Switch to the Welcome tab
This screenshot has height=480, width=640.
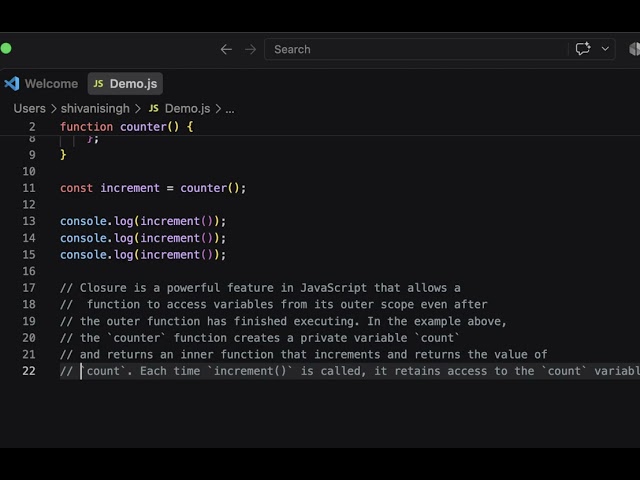(x=42, y=84)
